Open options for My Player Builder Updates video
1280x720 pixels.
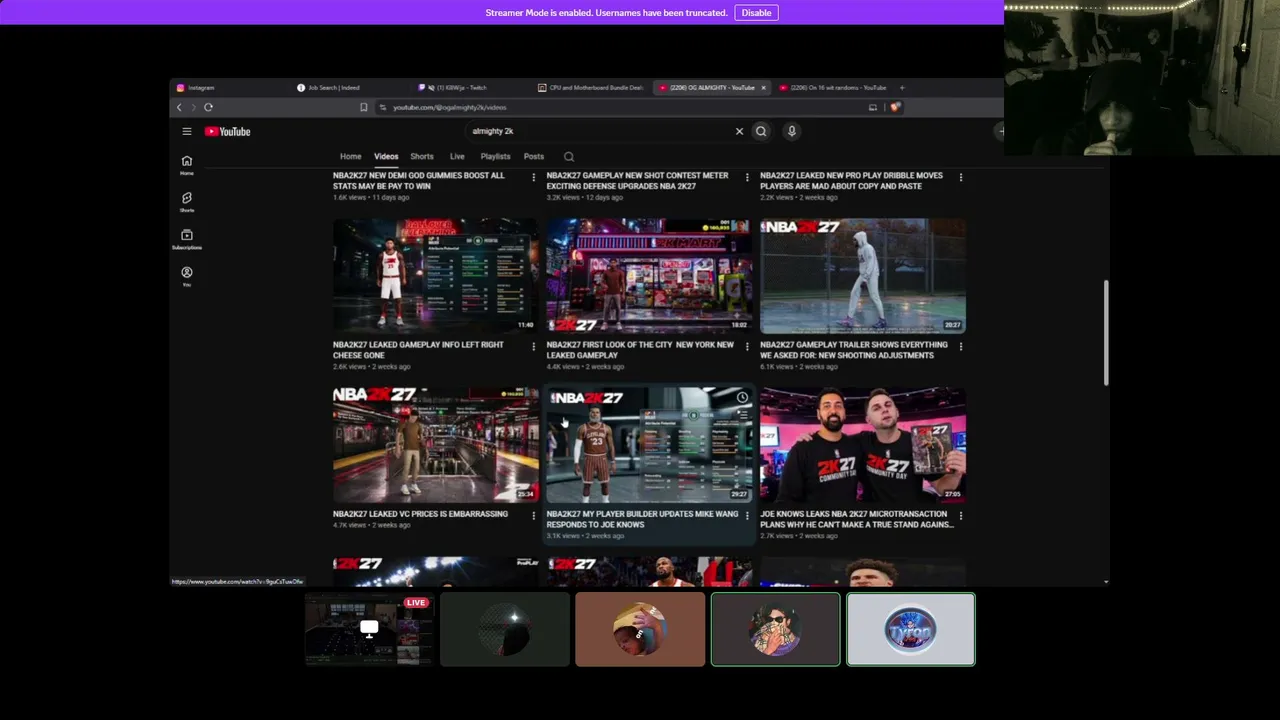point(747,516)
